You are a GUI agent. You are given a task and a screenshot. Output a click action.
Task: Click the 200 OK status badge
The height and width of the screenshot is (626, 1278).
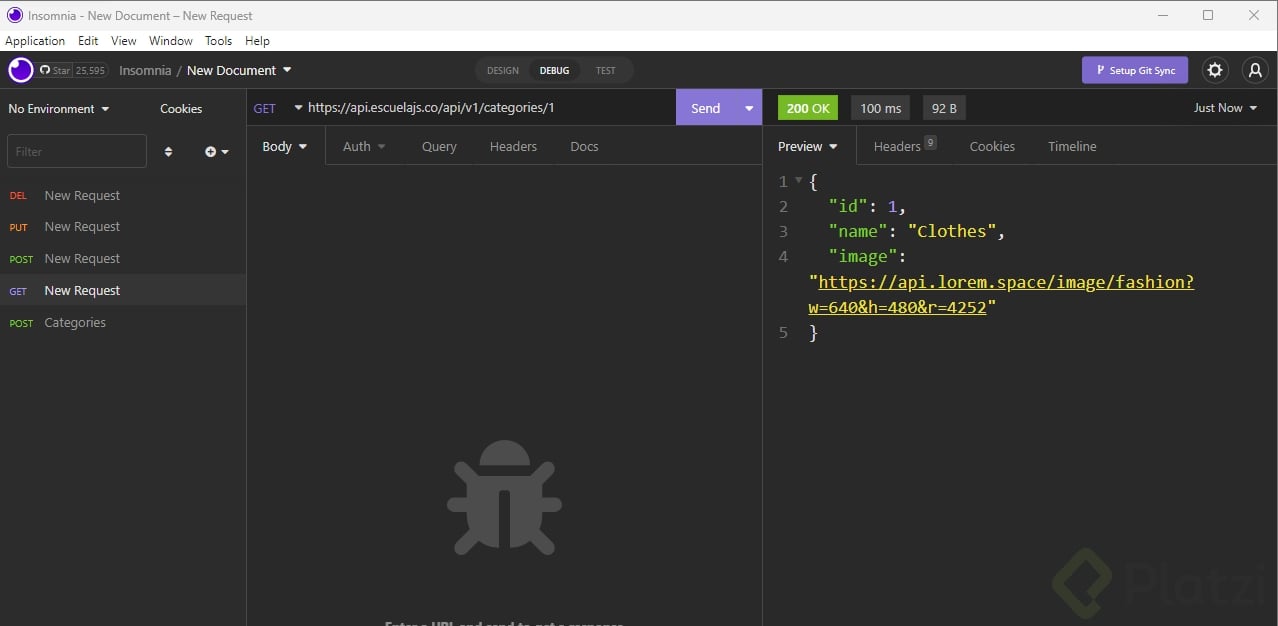[x=808, y=108]
